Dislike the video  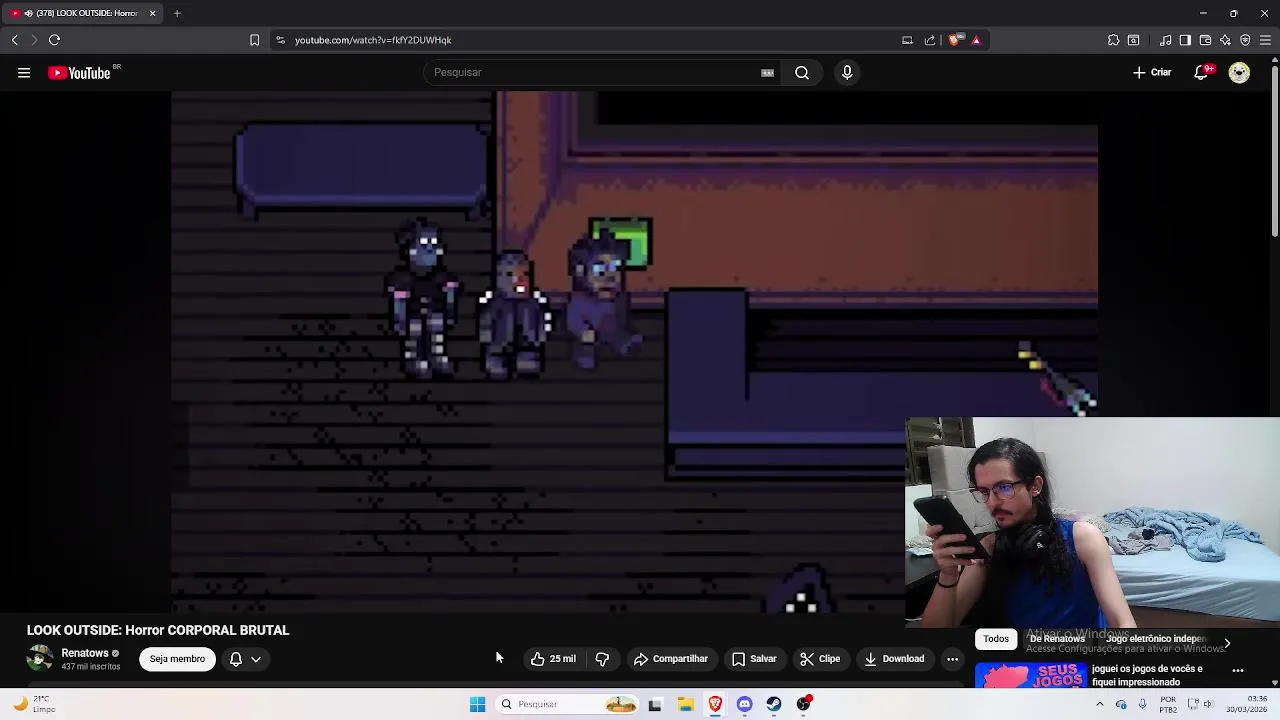pyautogui.click(x=602, y=659)
